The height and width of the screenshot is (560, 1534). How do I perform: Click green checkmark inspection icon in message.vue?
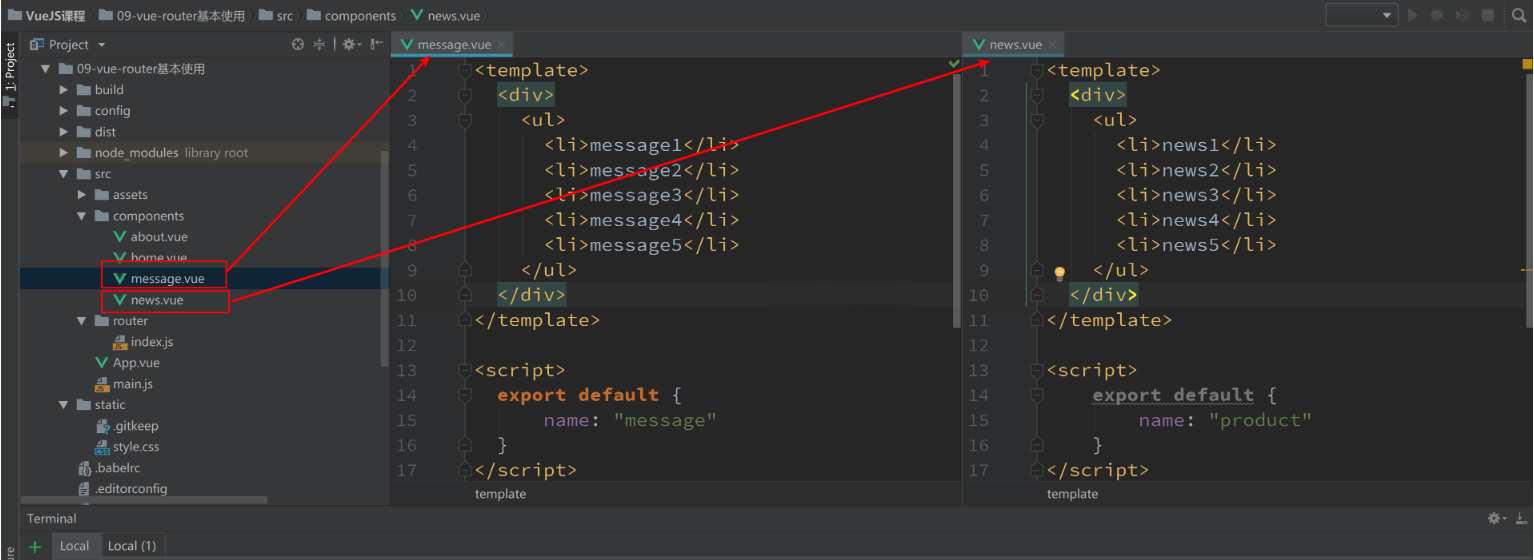(x=954, y=64)
